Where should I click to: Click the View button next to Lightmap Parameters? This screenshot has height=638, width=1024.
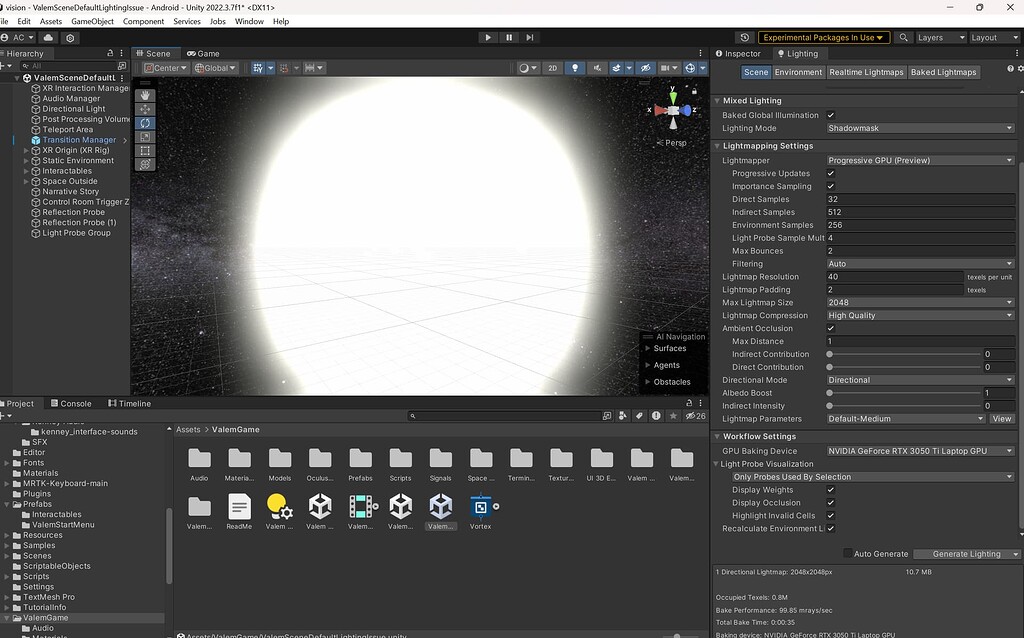(x=1001, y=418)
